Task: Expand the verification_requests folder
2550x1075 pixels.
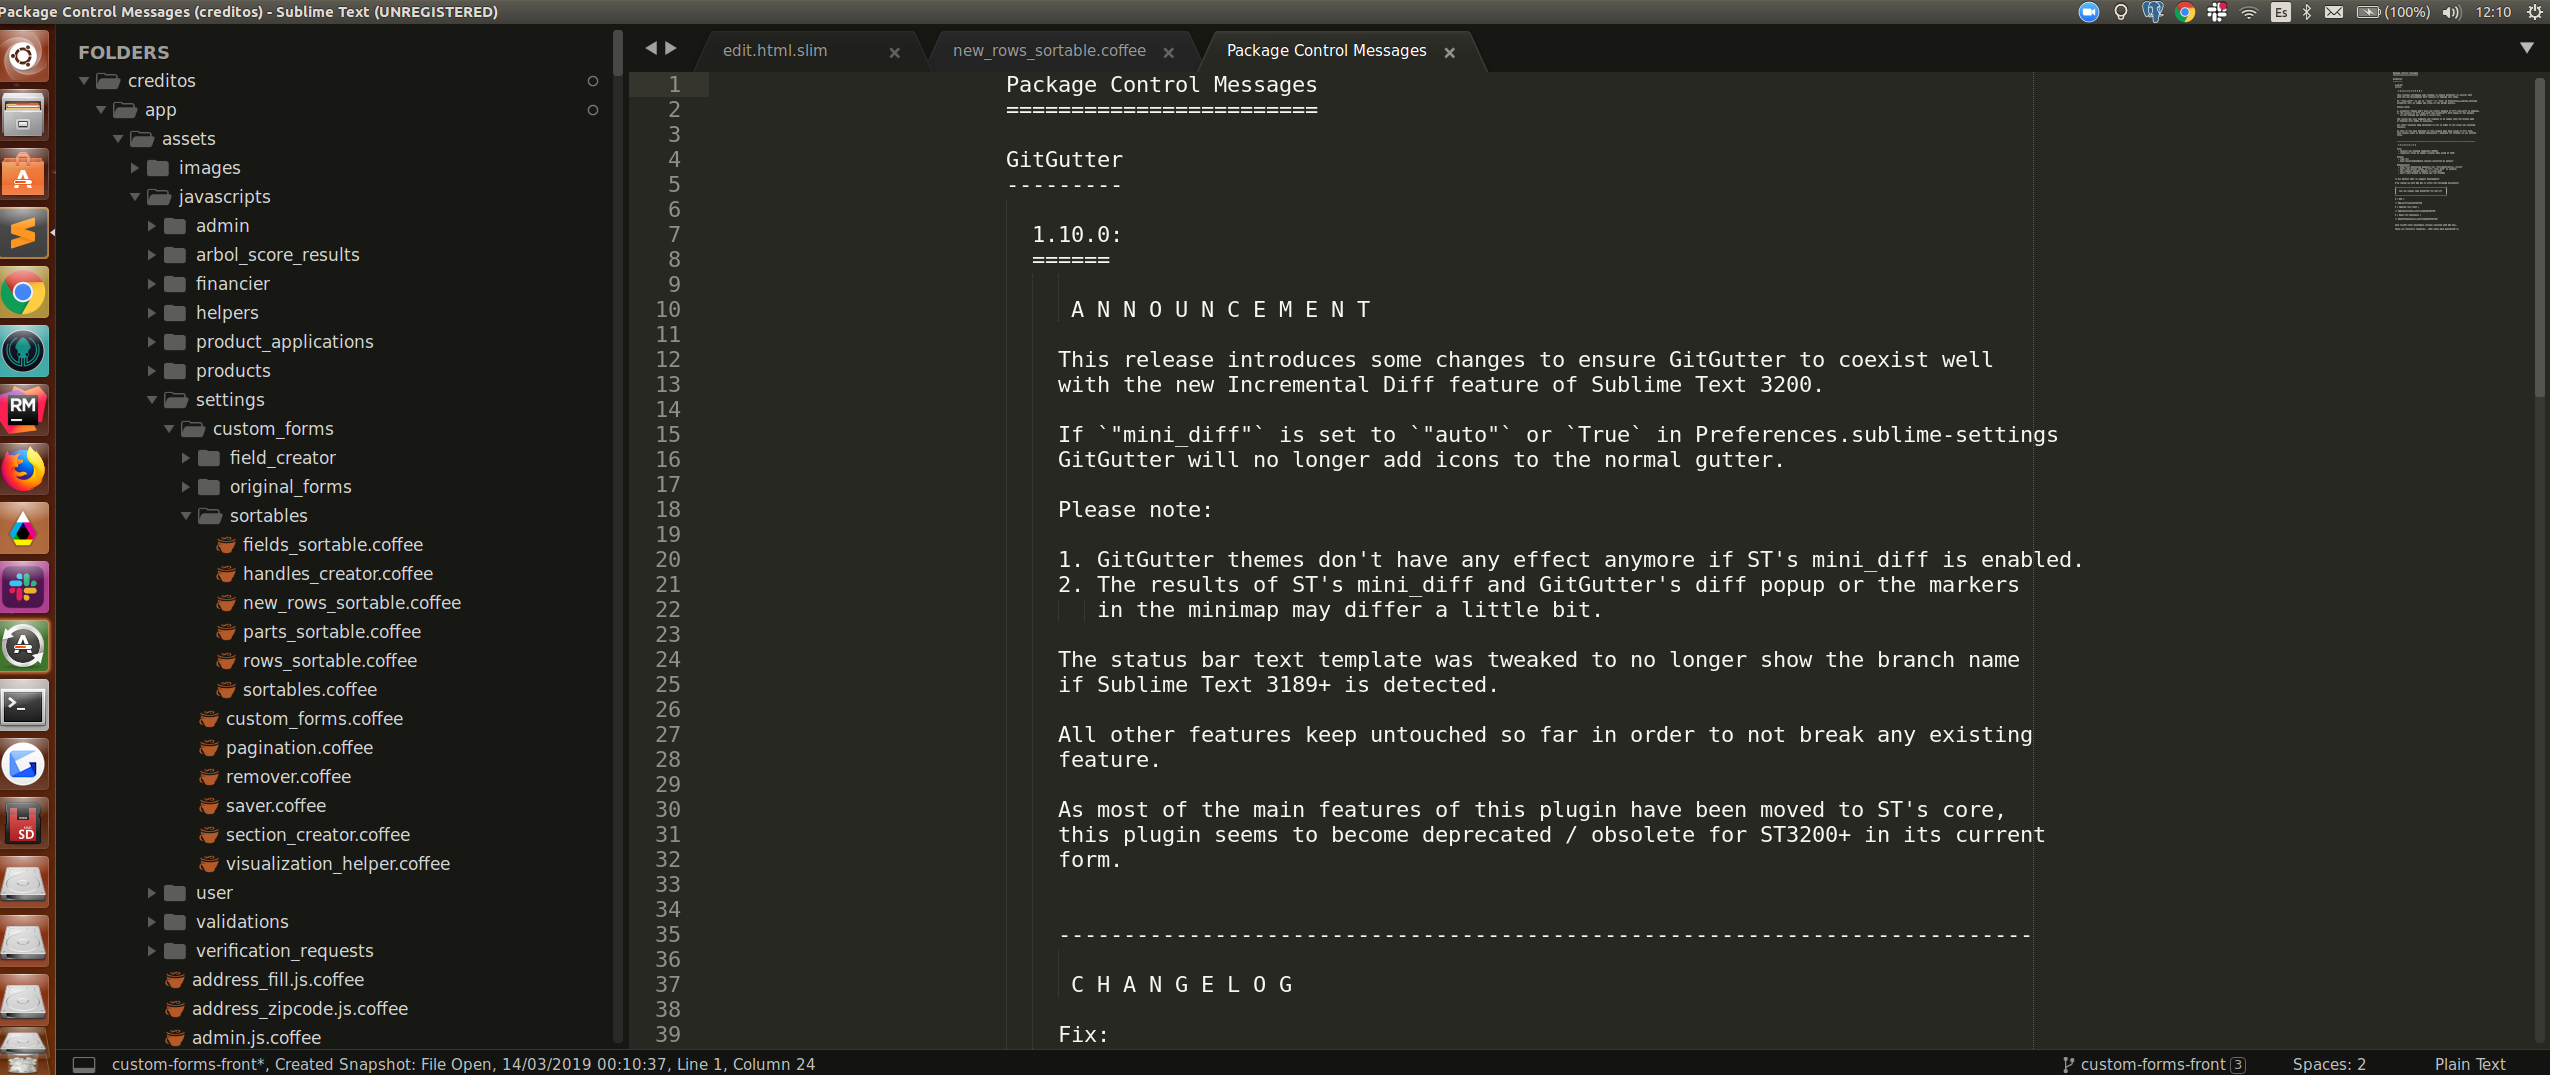Action: tap(152, 951)
